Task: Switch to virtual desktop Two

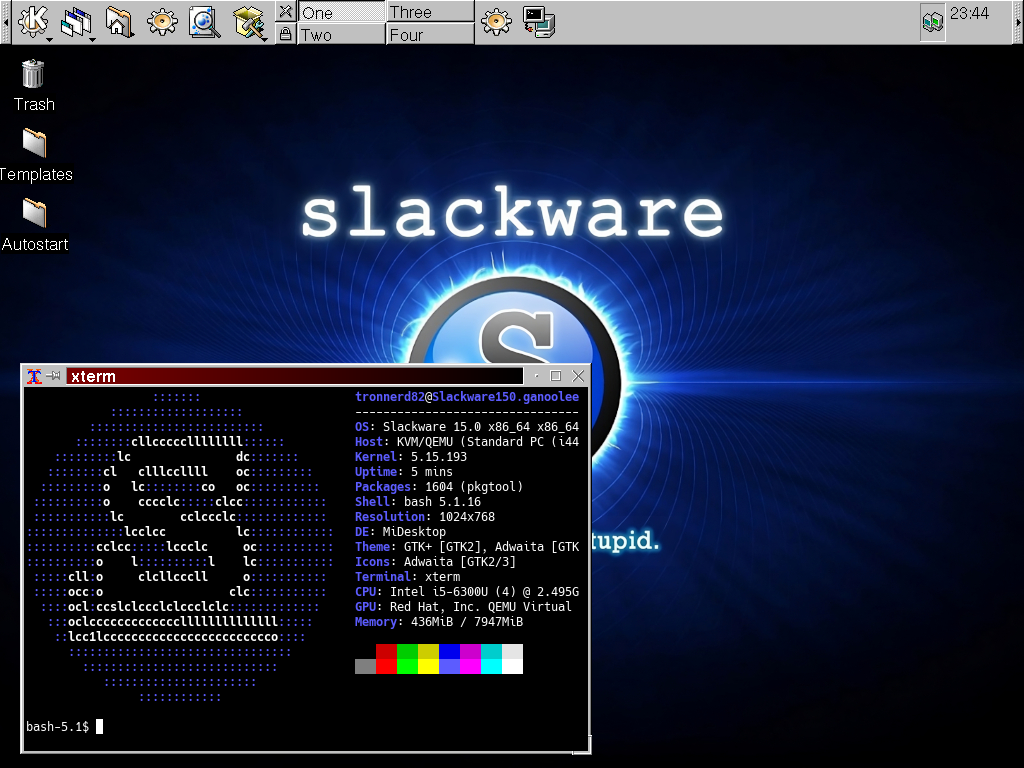Action: point(341,35)
